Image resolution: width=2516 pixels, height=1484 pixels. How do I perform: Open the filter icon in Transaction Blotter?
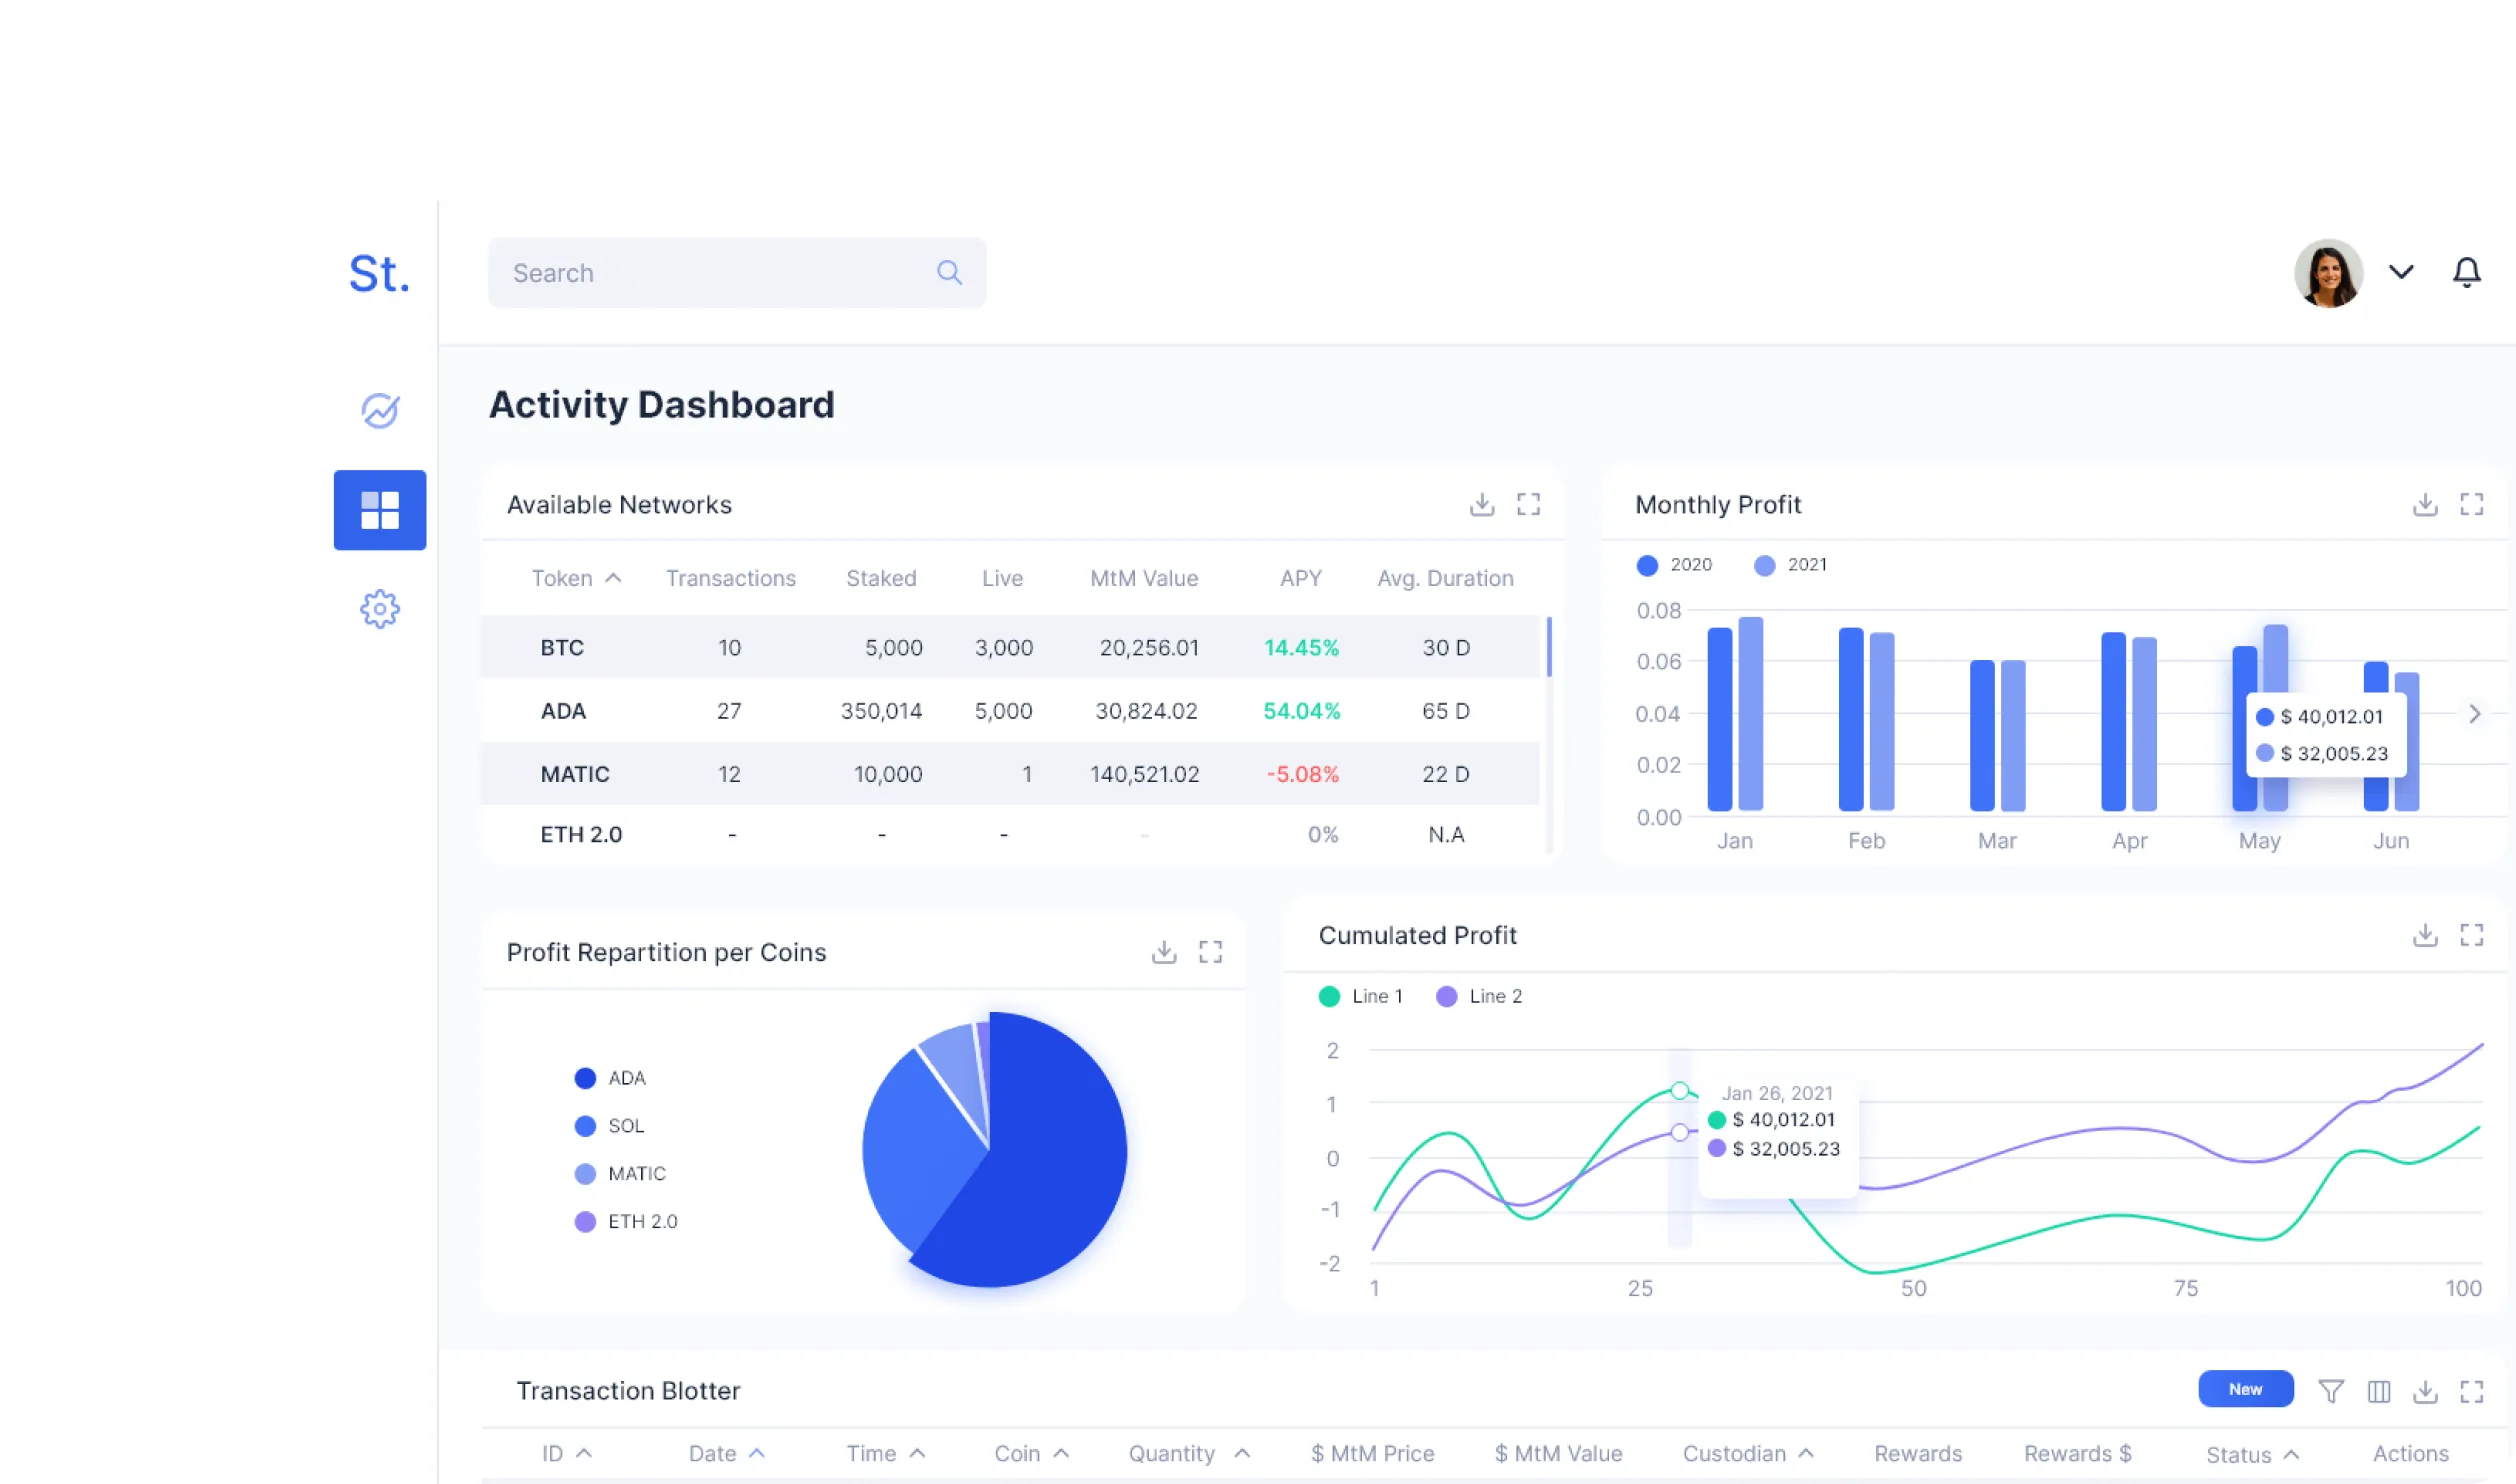[2331, 1390]
